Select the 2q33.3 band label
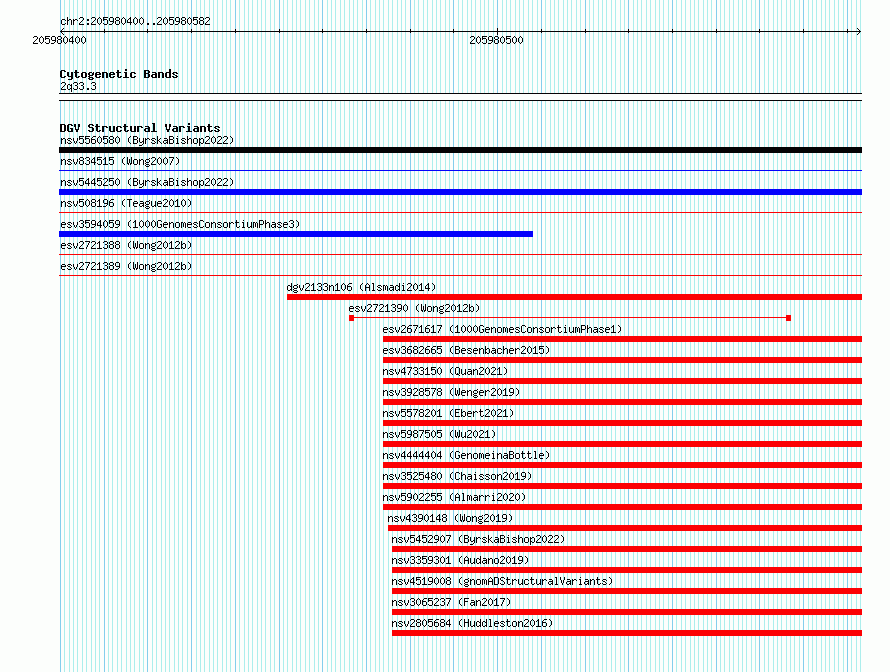The width and height of the screenshot is (890, 672). point(78,86)
